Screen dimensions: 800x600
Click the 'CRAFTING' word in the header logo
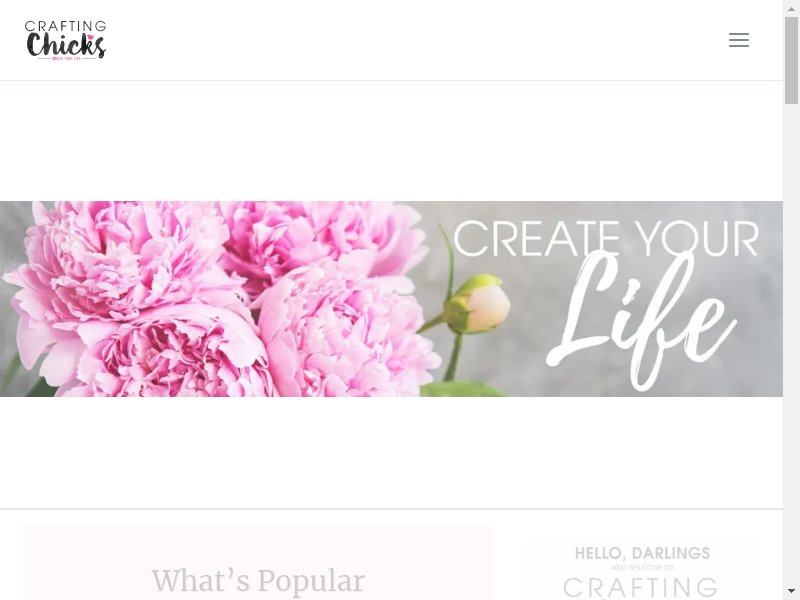coord(65,26)
